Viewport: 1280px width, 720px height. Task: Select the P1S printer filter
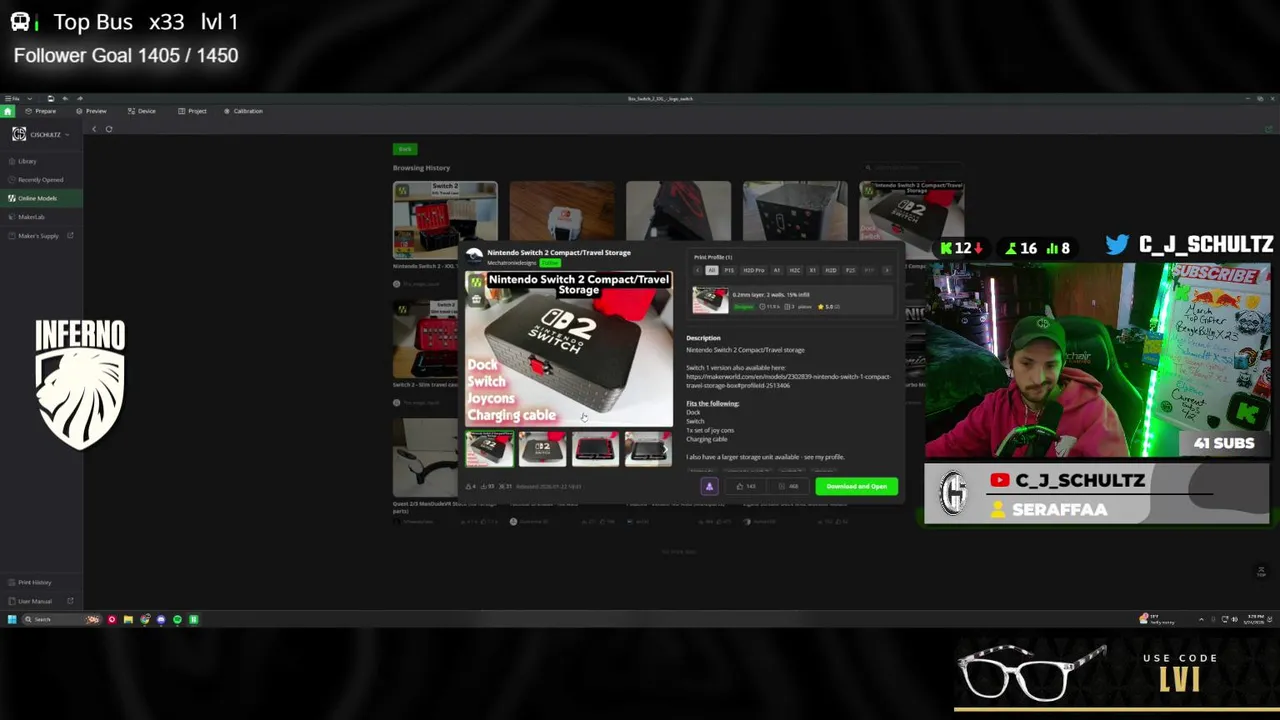tap(729, 270)
